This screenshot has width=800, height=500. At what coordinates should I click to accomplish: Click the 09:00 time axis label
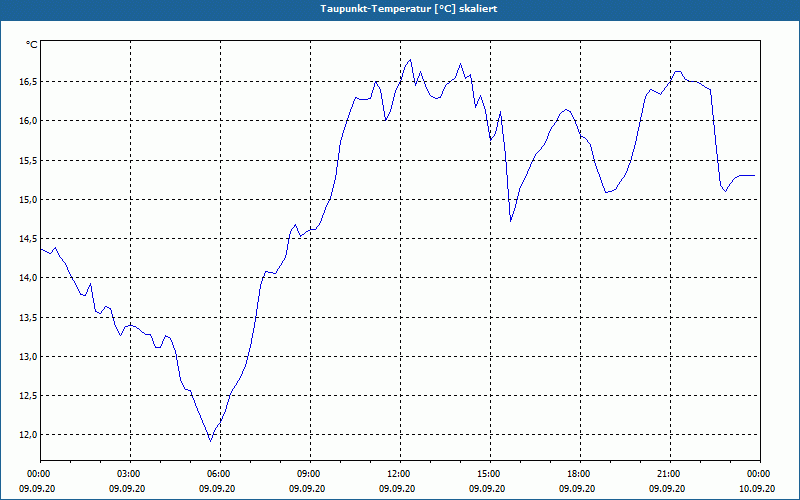coord(310,474)
